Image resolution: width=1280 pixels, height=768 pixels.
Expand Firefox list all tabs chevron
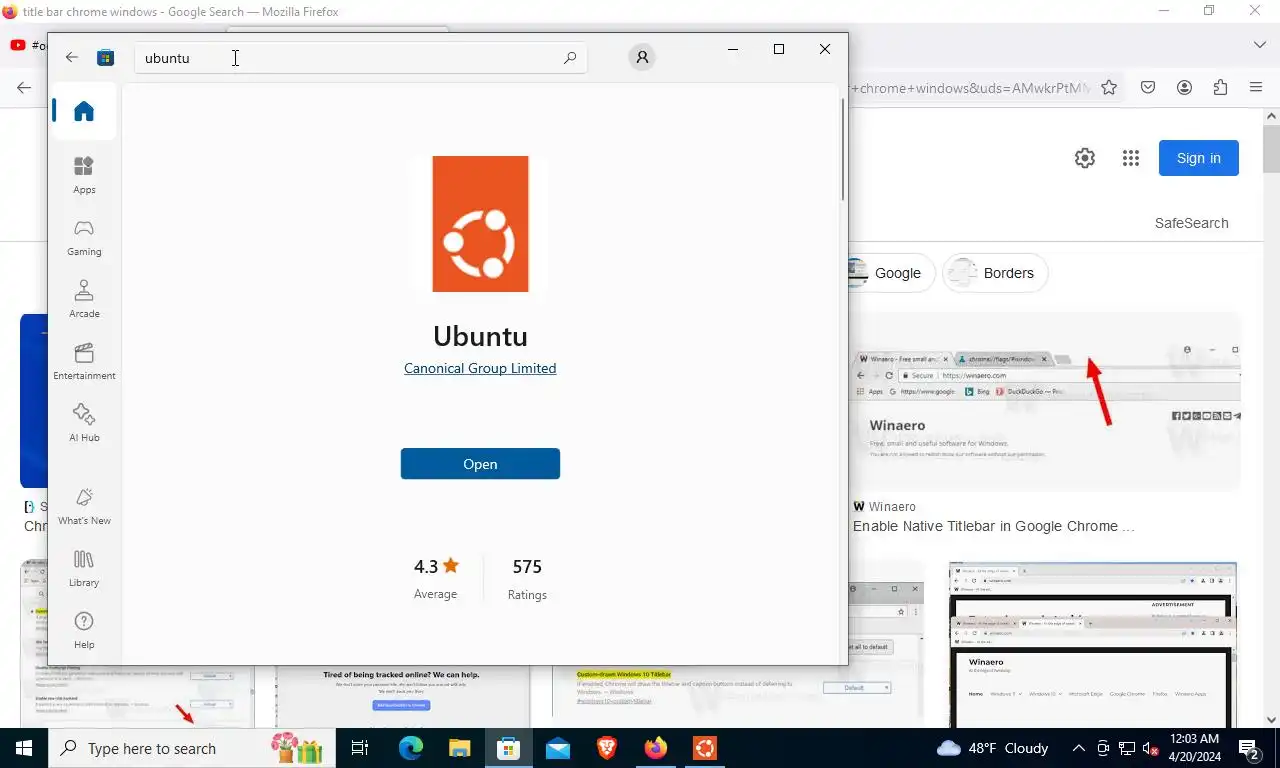click(x=1260, y=45)
